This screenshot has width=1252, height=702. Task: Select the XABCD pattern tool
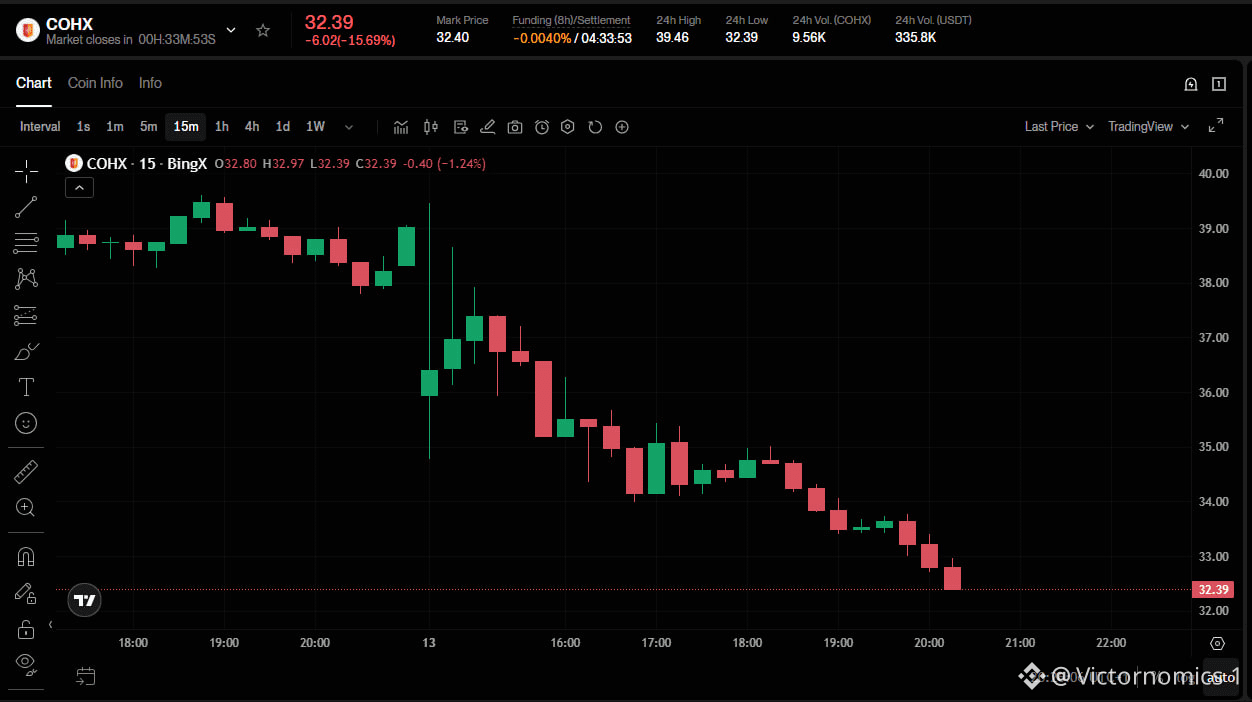(x=27, y=279)
